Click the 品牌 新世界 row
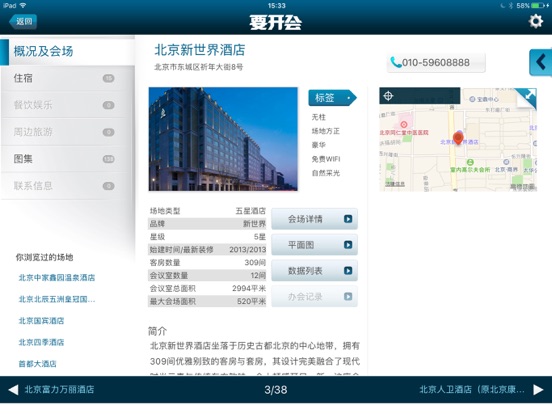This screenshot has width=552, height=414. 207,224
